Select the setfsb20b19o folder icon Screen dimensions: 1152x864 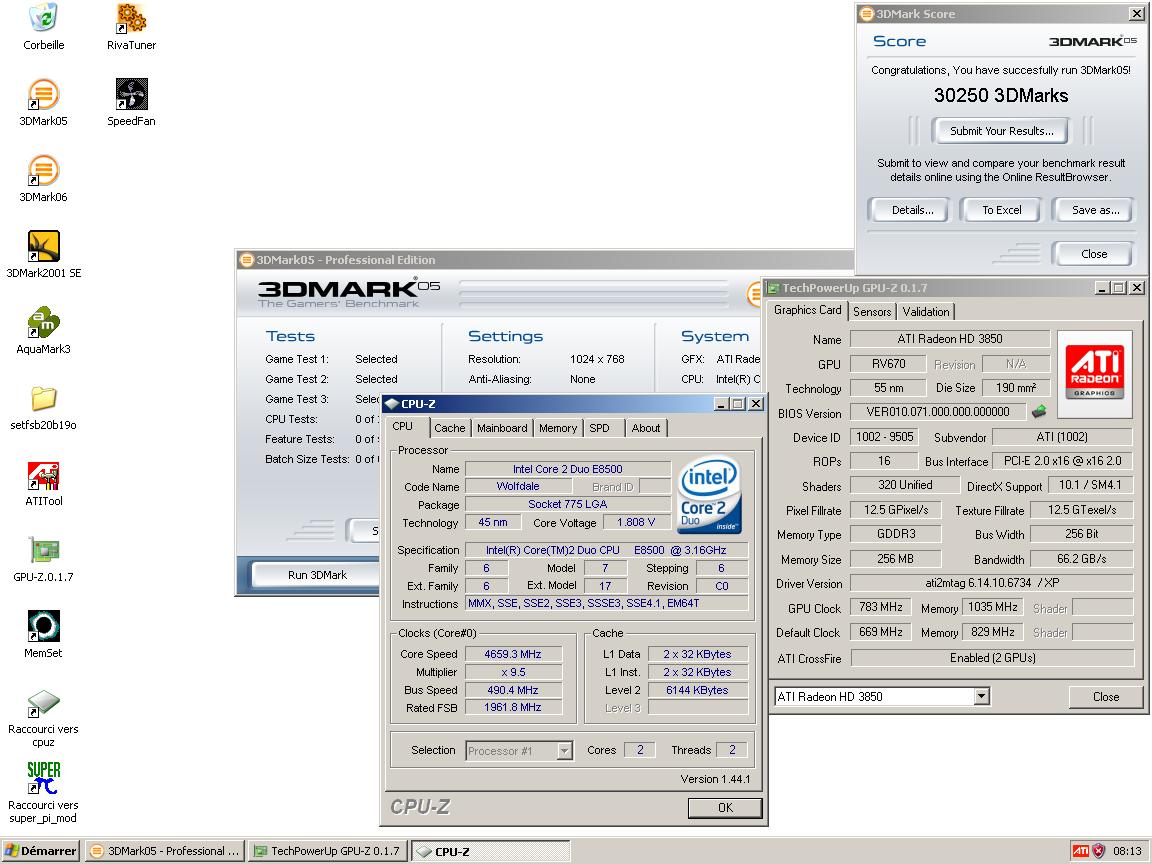click(x=43, y=398)
